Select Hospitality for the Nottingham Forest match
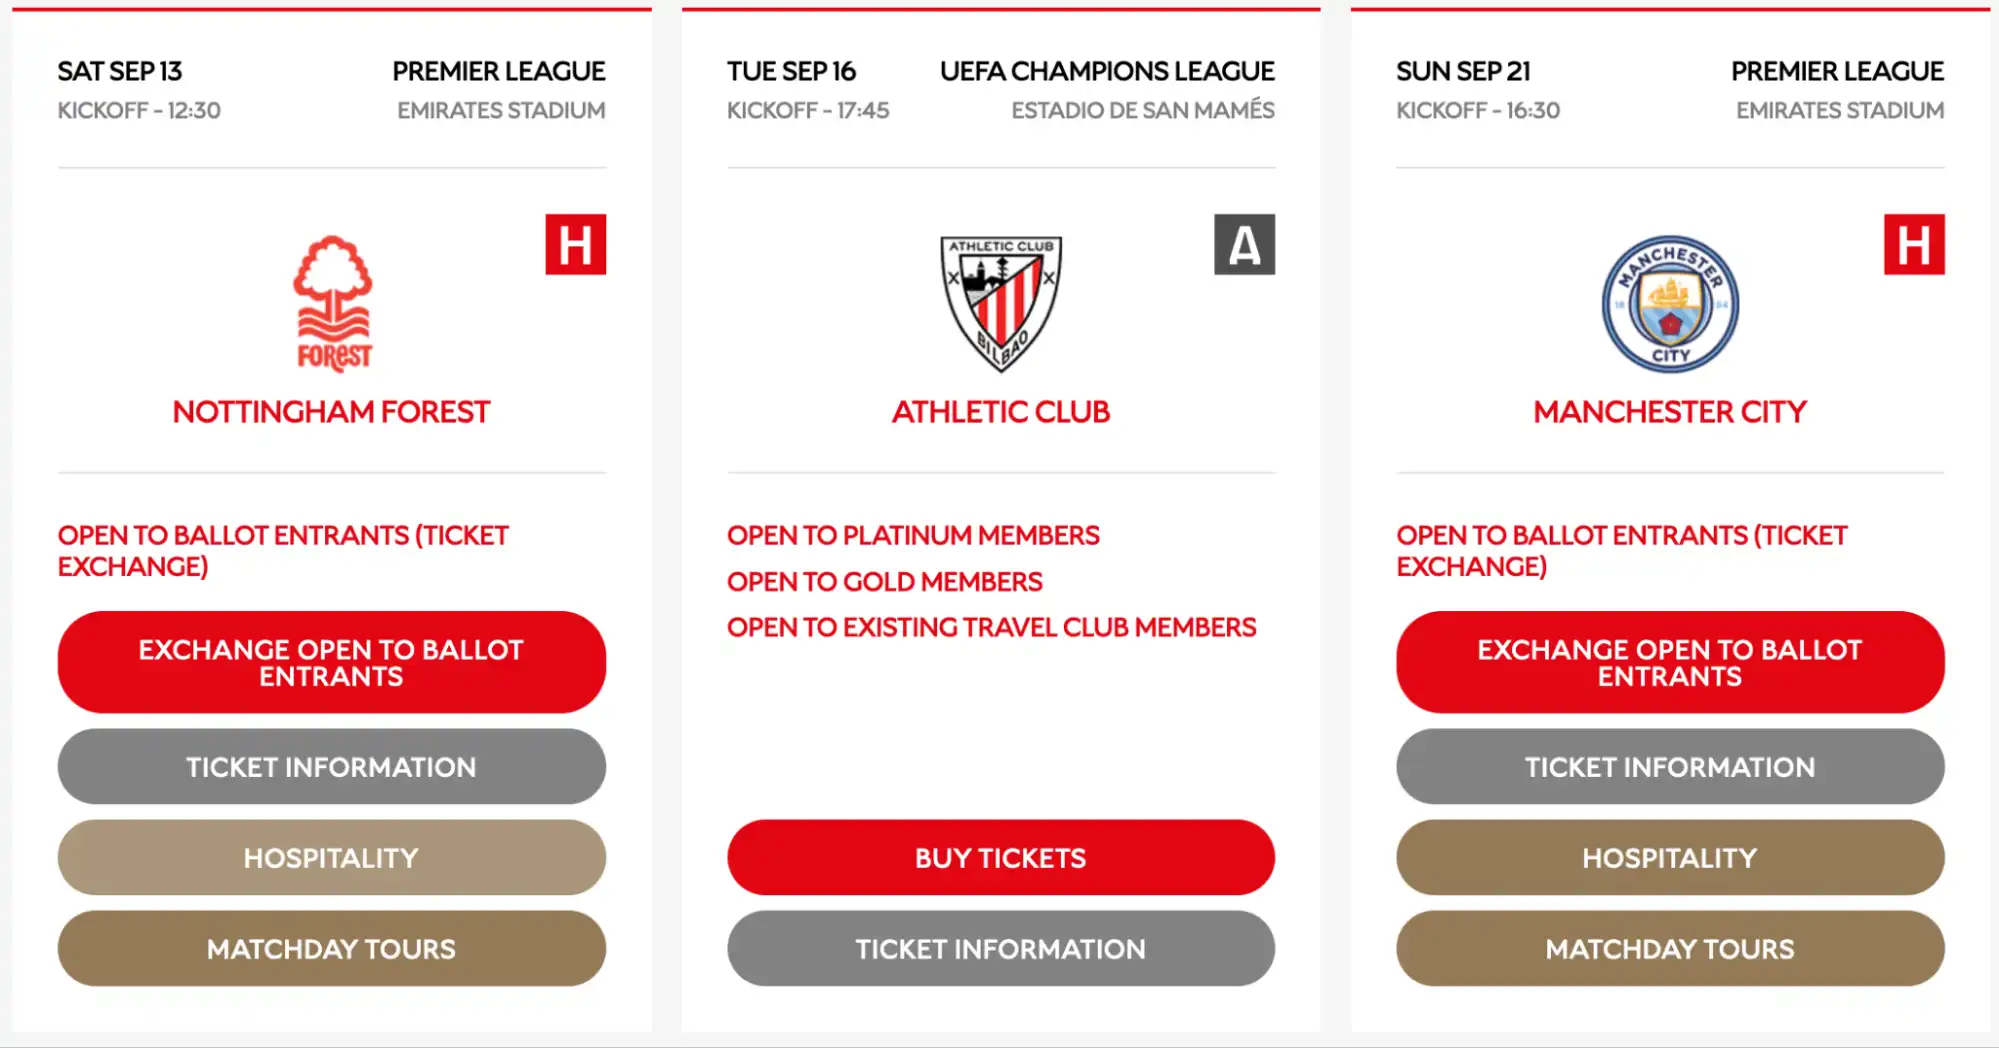1999x1049 pixels. pyautogui.click(x=332, y=857)
